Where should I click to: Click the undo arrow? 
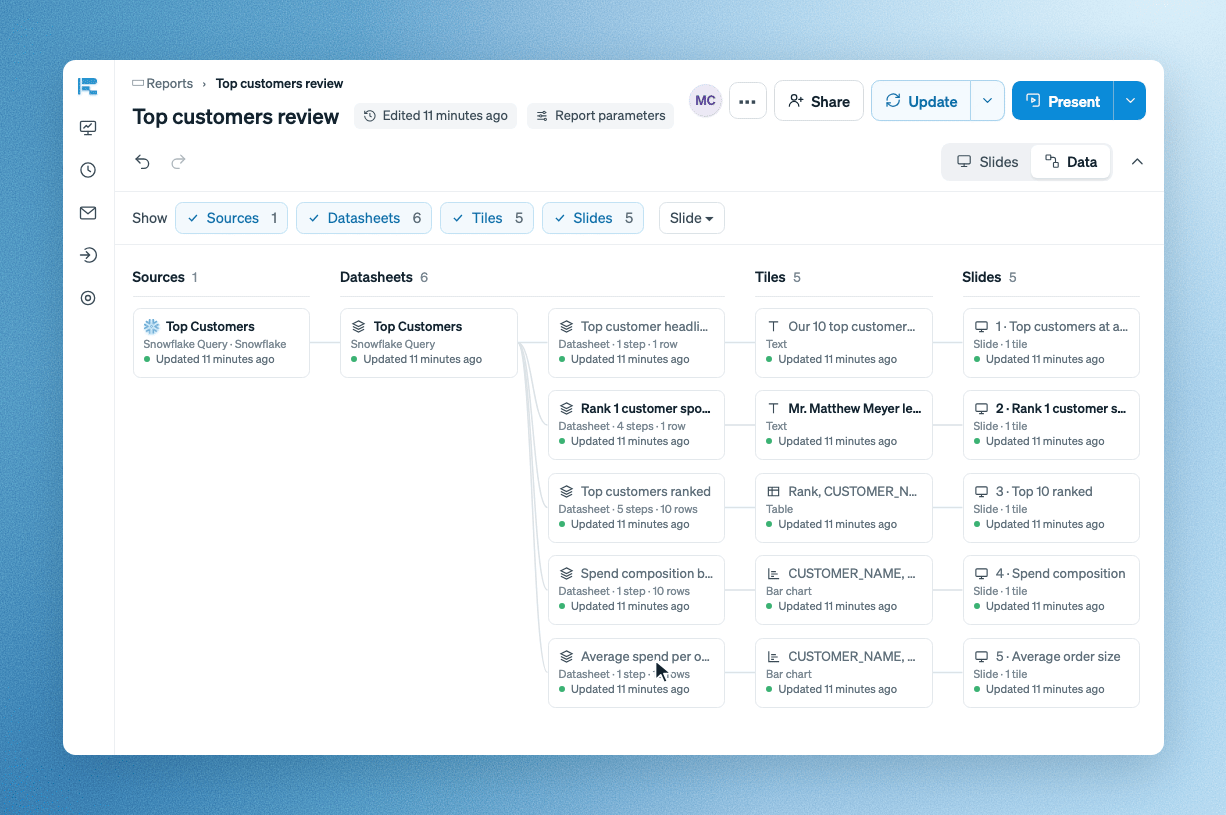[143, 162]
